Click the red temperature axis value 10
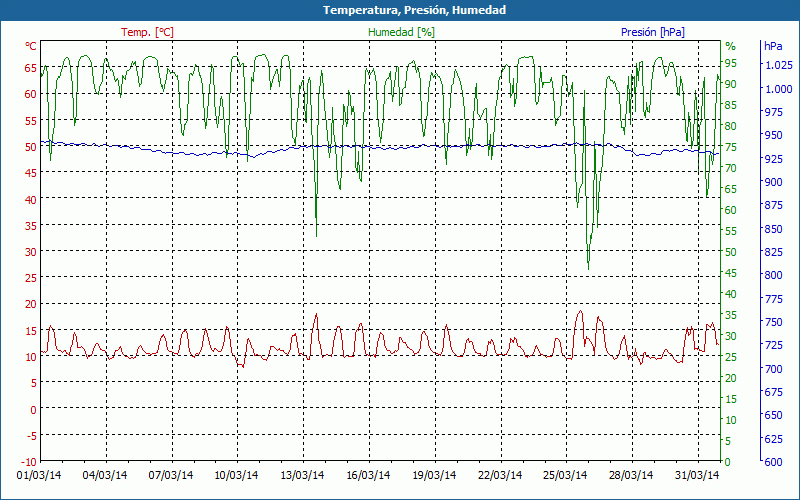This screenshot has height=500, width=800. (31, 357)
